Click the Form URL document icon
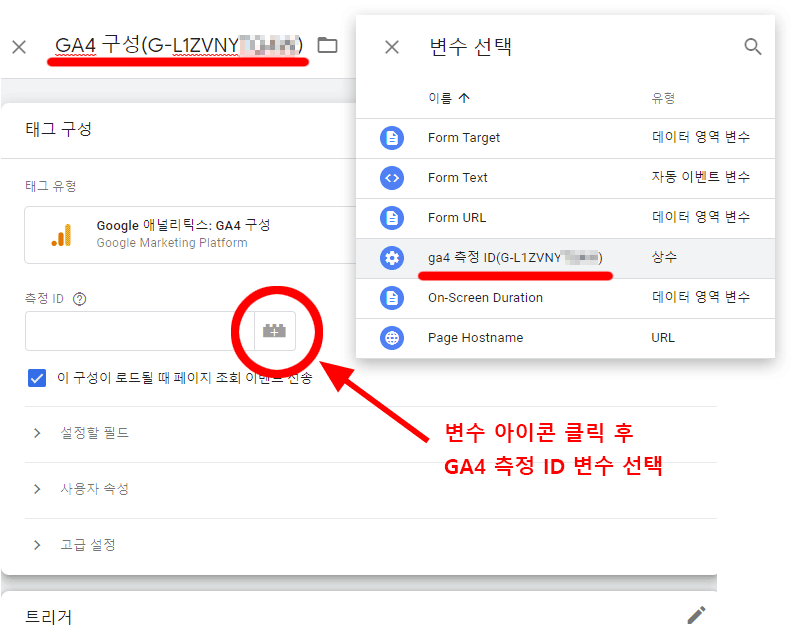The height and width of the screenshot is (636, 799). [x=392, y=218]
